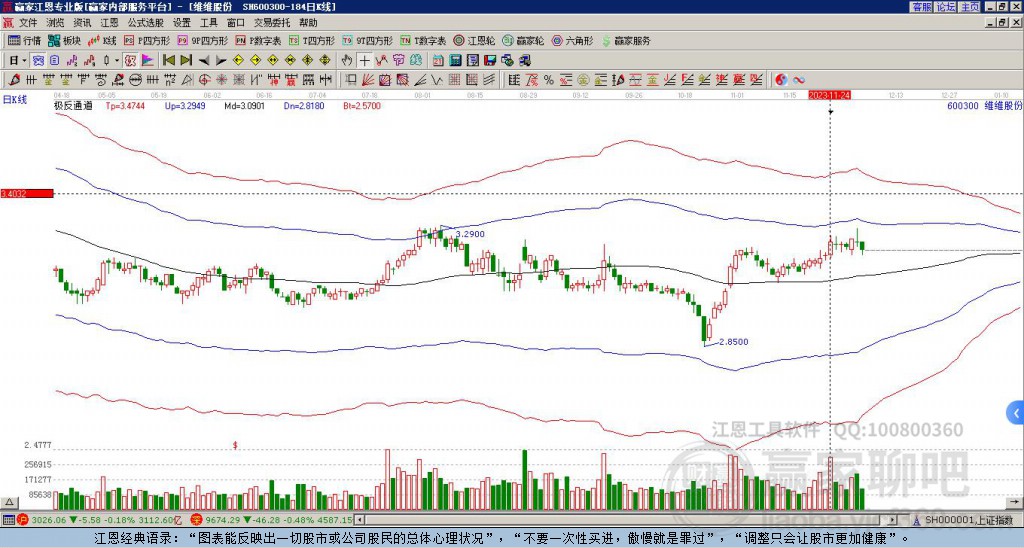Click the infinity loop icon

coord(799,80)
